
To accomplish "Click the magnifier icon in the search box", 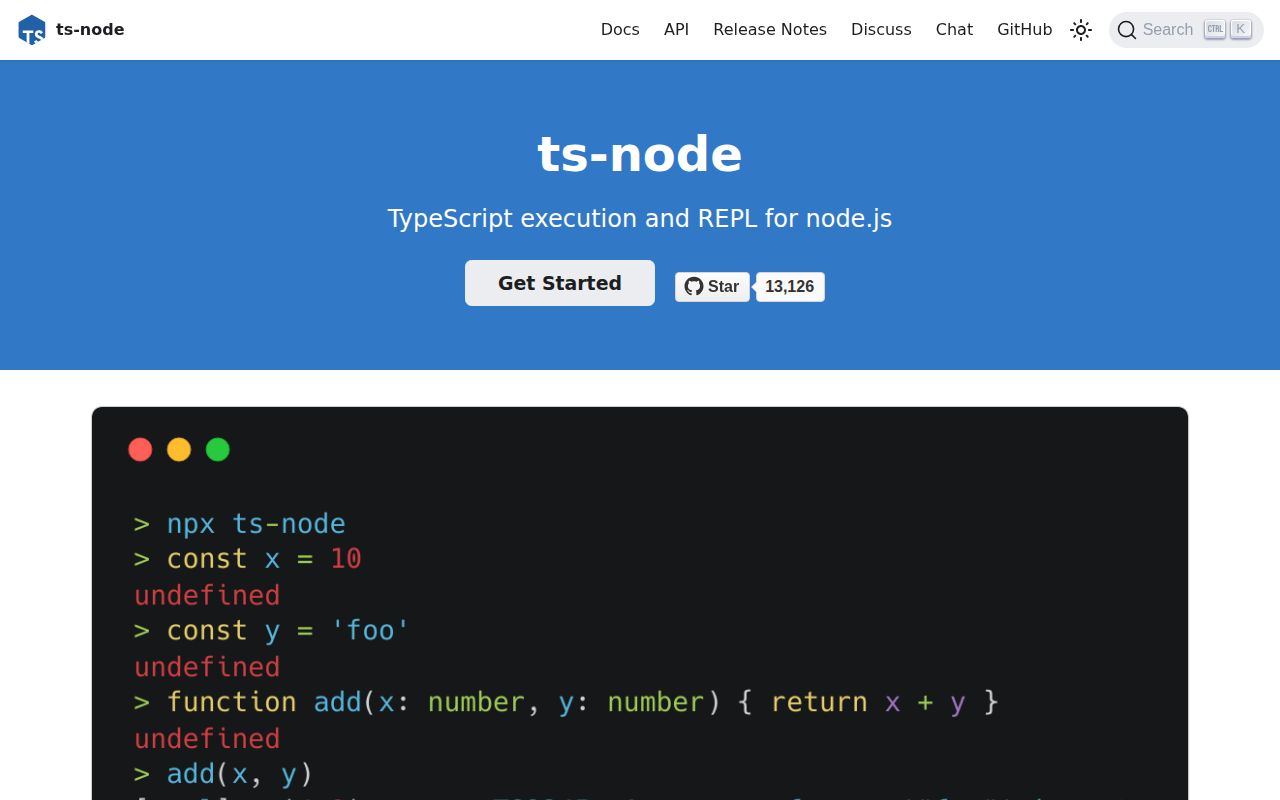I will click(x=1127, y=30).
